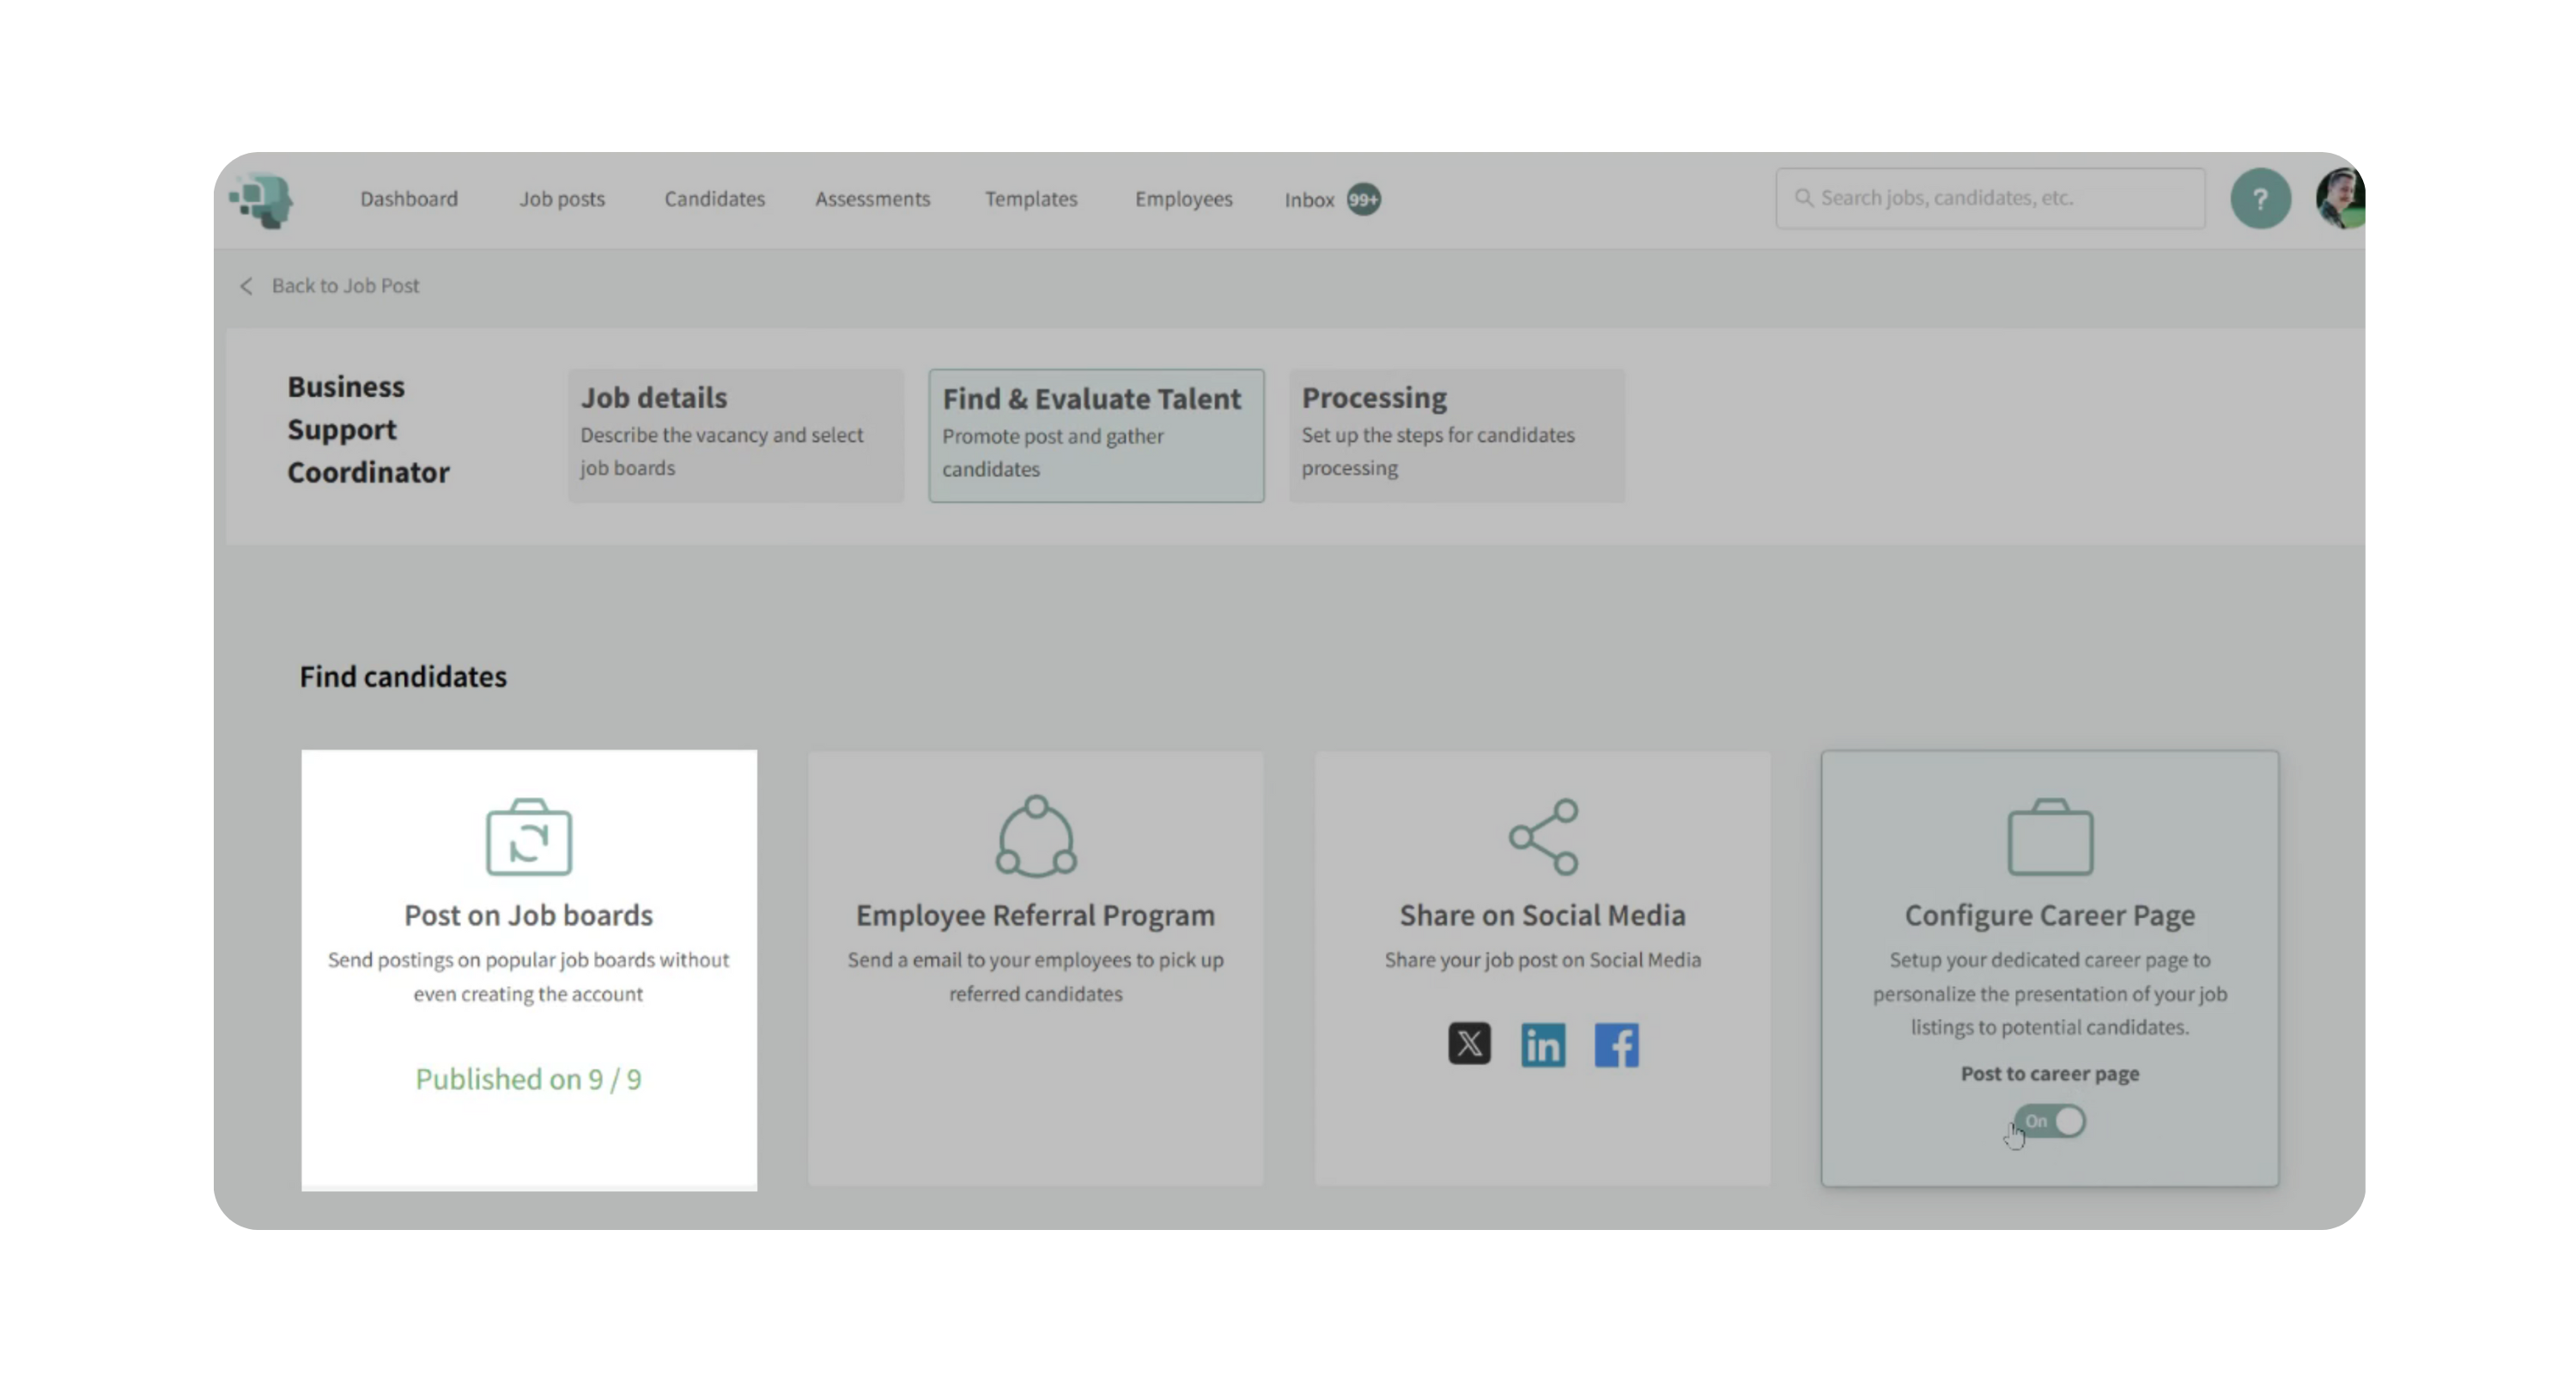This screenshot has height=1382, width=2576.
Task: Open the Inbox 99+ notification badge
Action: pyautogui.click(x=1363, y=199)
